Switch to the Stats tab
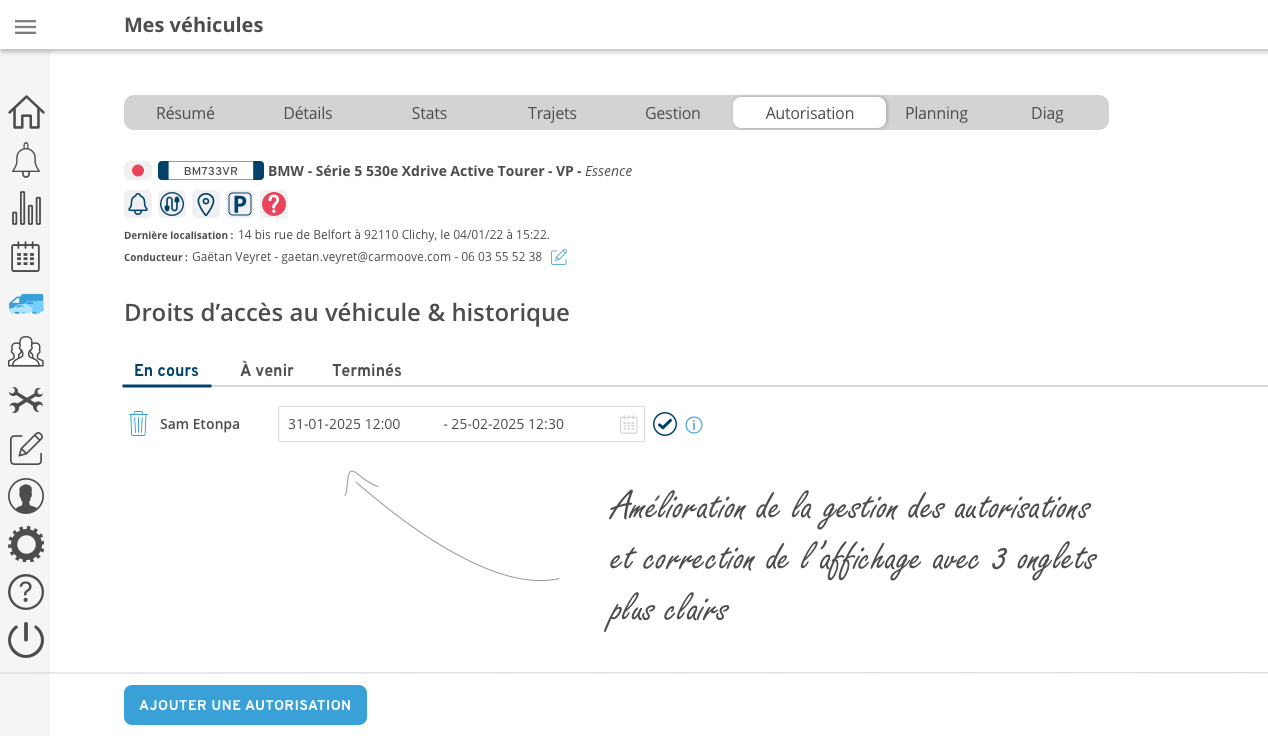The width and height of the screenshot is (1268, 736). (429, 113)
